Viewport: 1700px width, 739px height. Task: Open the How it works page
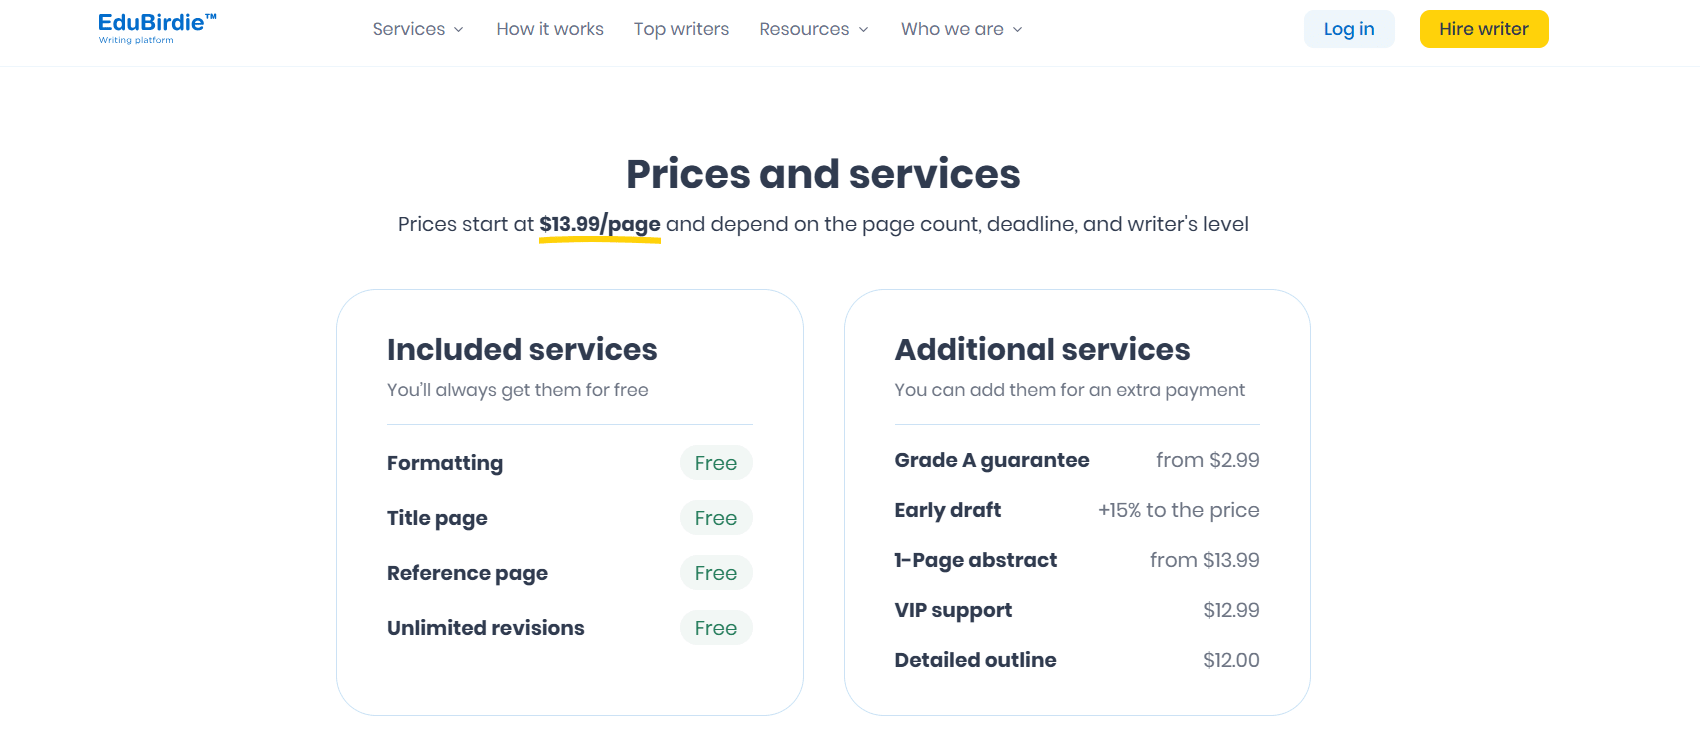pyautogui.click(x=549, y=29)
